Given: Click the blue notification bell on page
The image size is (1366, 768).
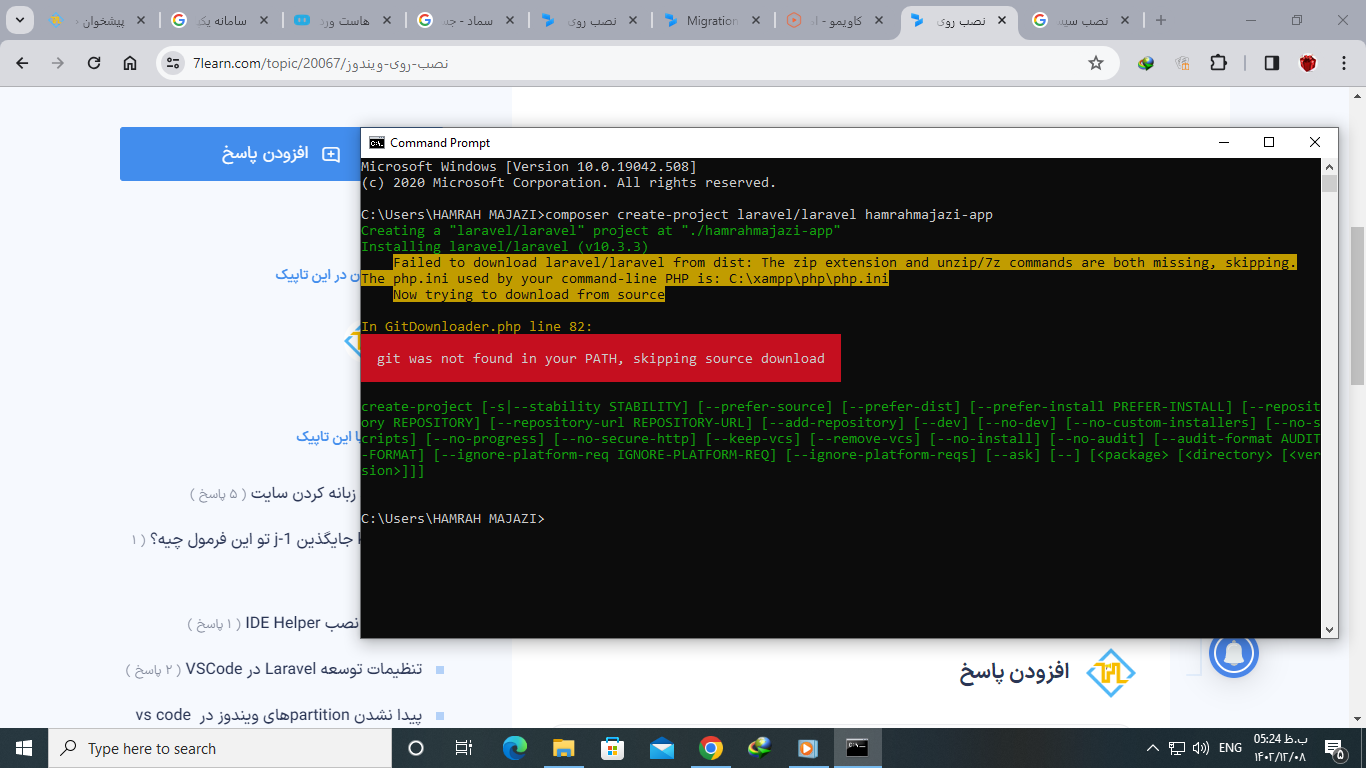Looking at the screenshot, I should (x=1233, y=654).
